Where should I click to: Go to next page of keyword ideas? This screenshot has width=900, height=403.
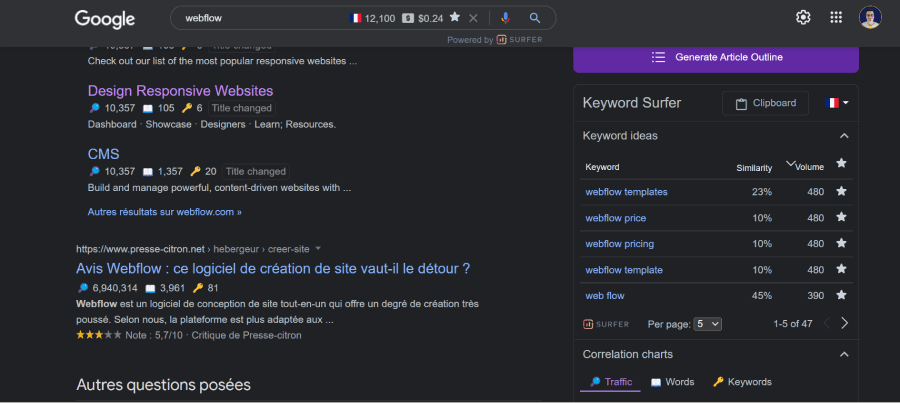pos(844,323)
